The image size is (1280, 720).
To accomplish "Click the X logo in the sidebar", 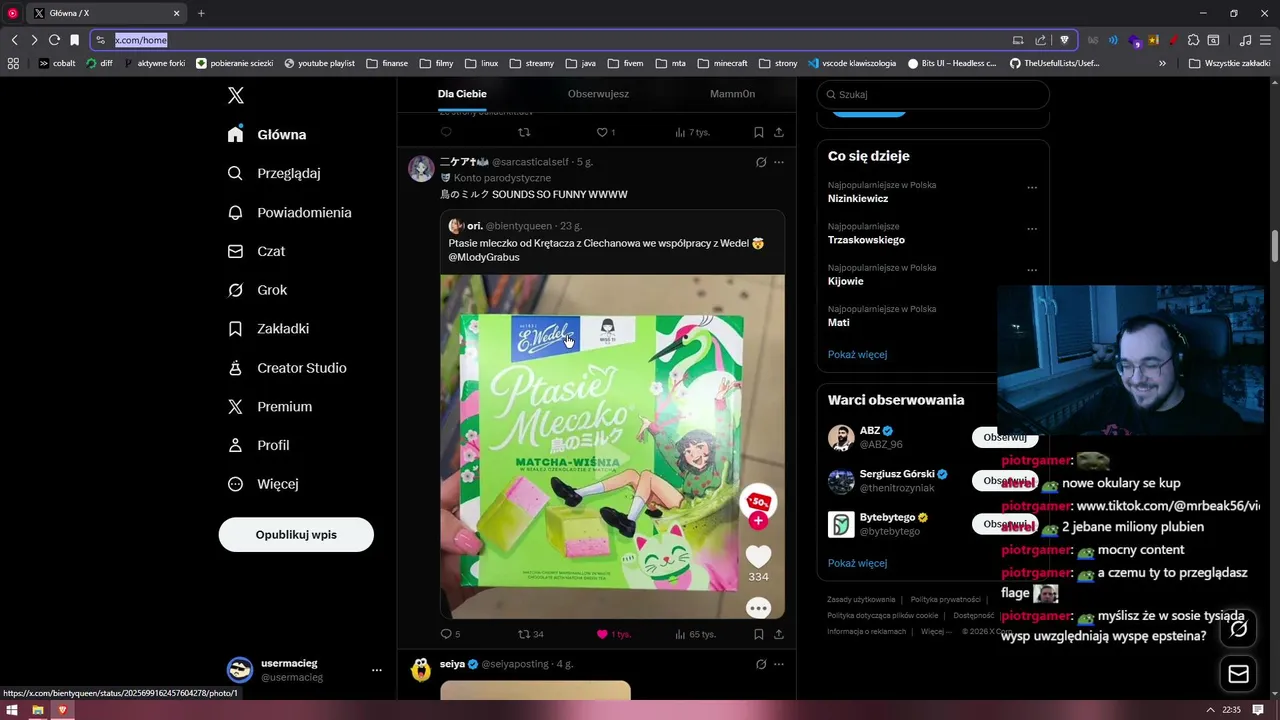I will pyautogui.click(x=236, y=95).
